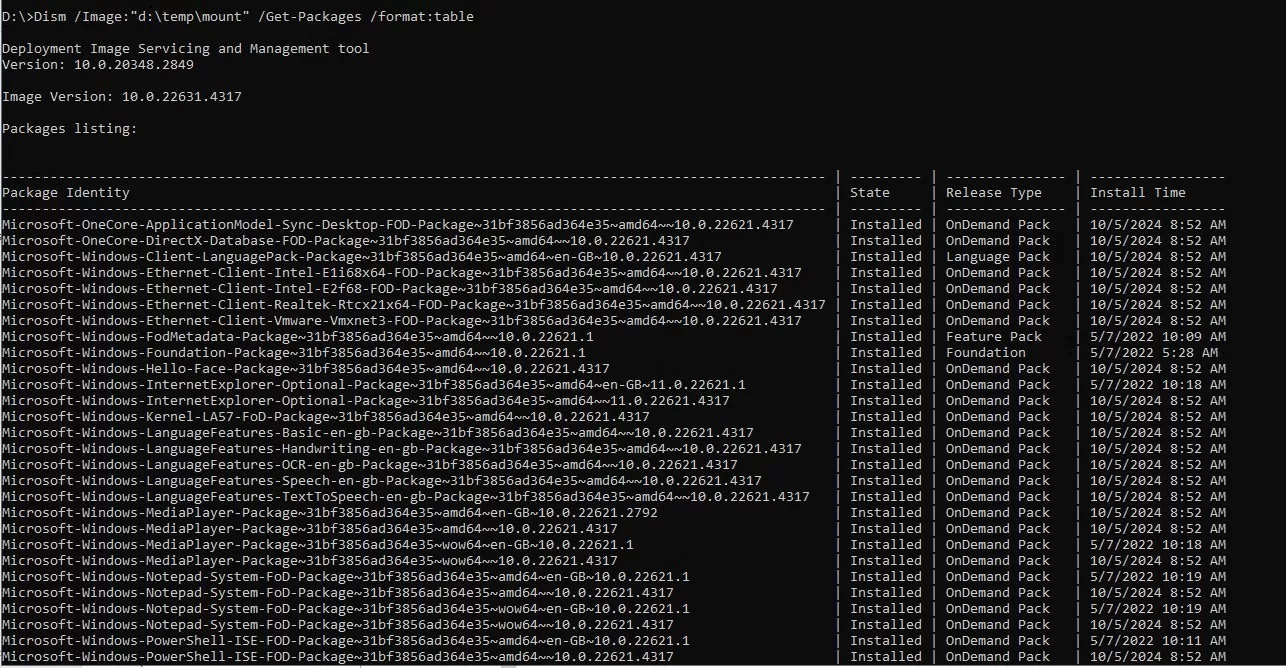Click the Image Version 10.0.22631.4317 line

(x=121, y=96)
